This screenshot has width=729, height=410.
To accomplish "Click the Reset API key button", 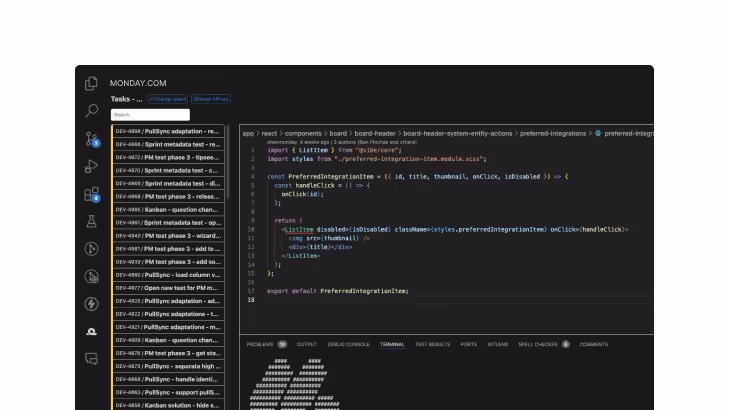I will 211,99.
